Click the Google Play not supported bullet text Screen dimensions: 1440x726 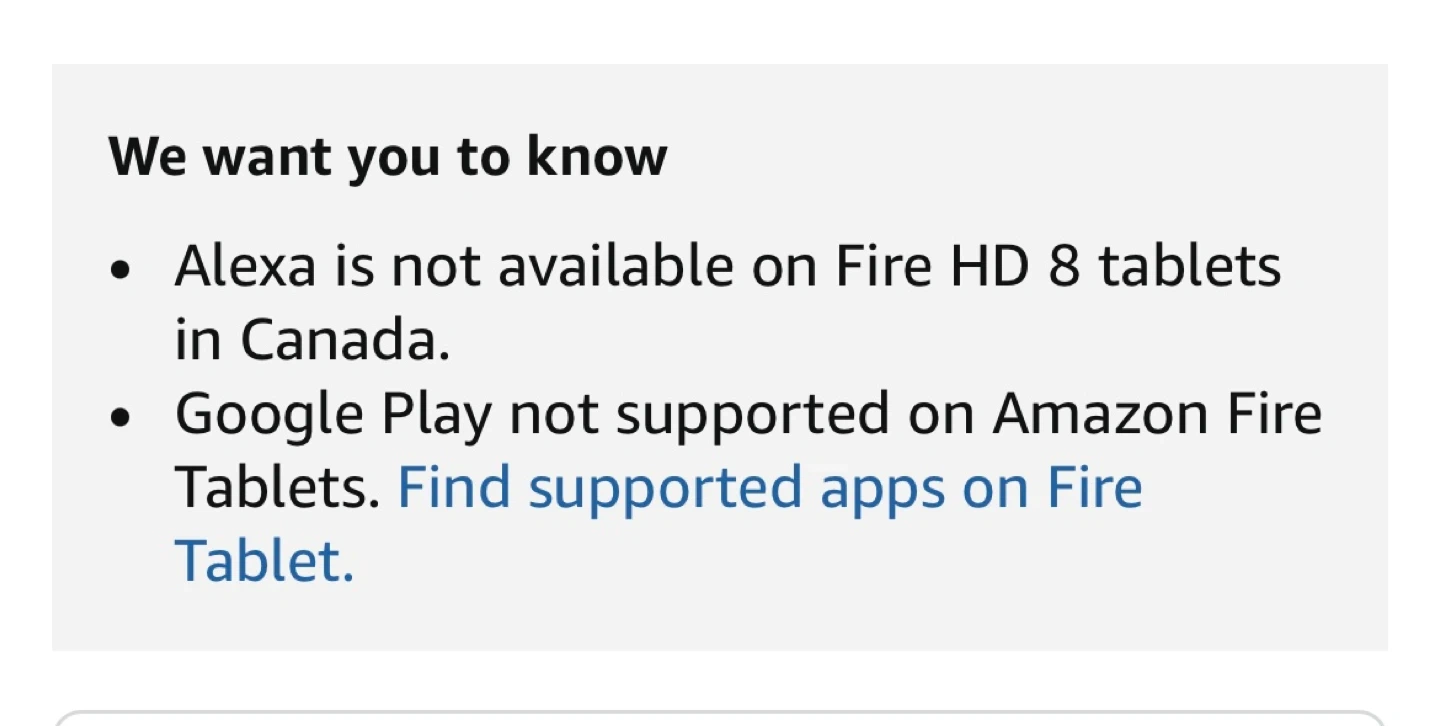(x=747, y=414)
